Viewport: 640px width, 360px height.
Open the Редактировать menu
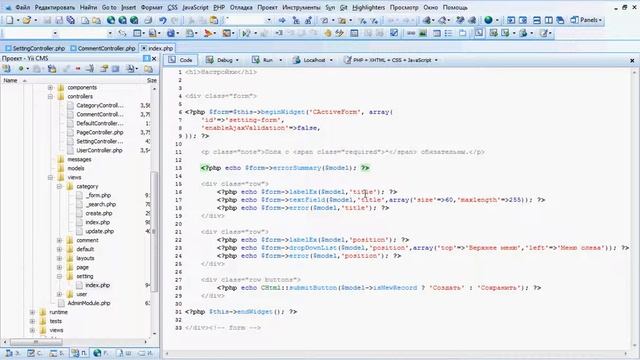(55, 7)
